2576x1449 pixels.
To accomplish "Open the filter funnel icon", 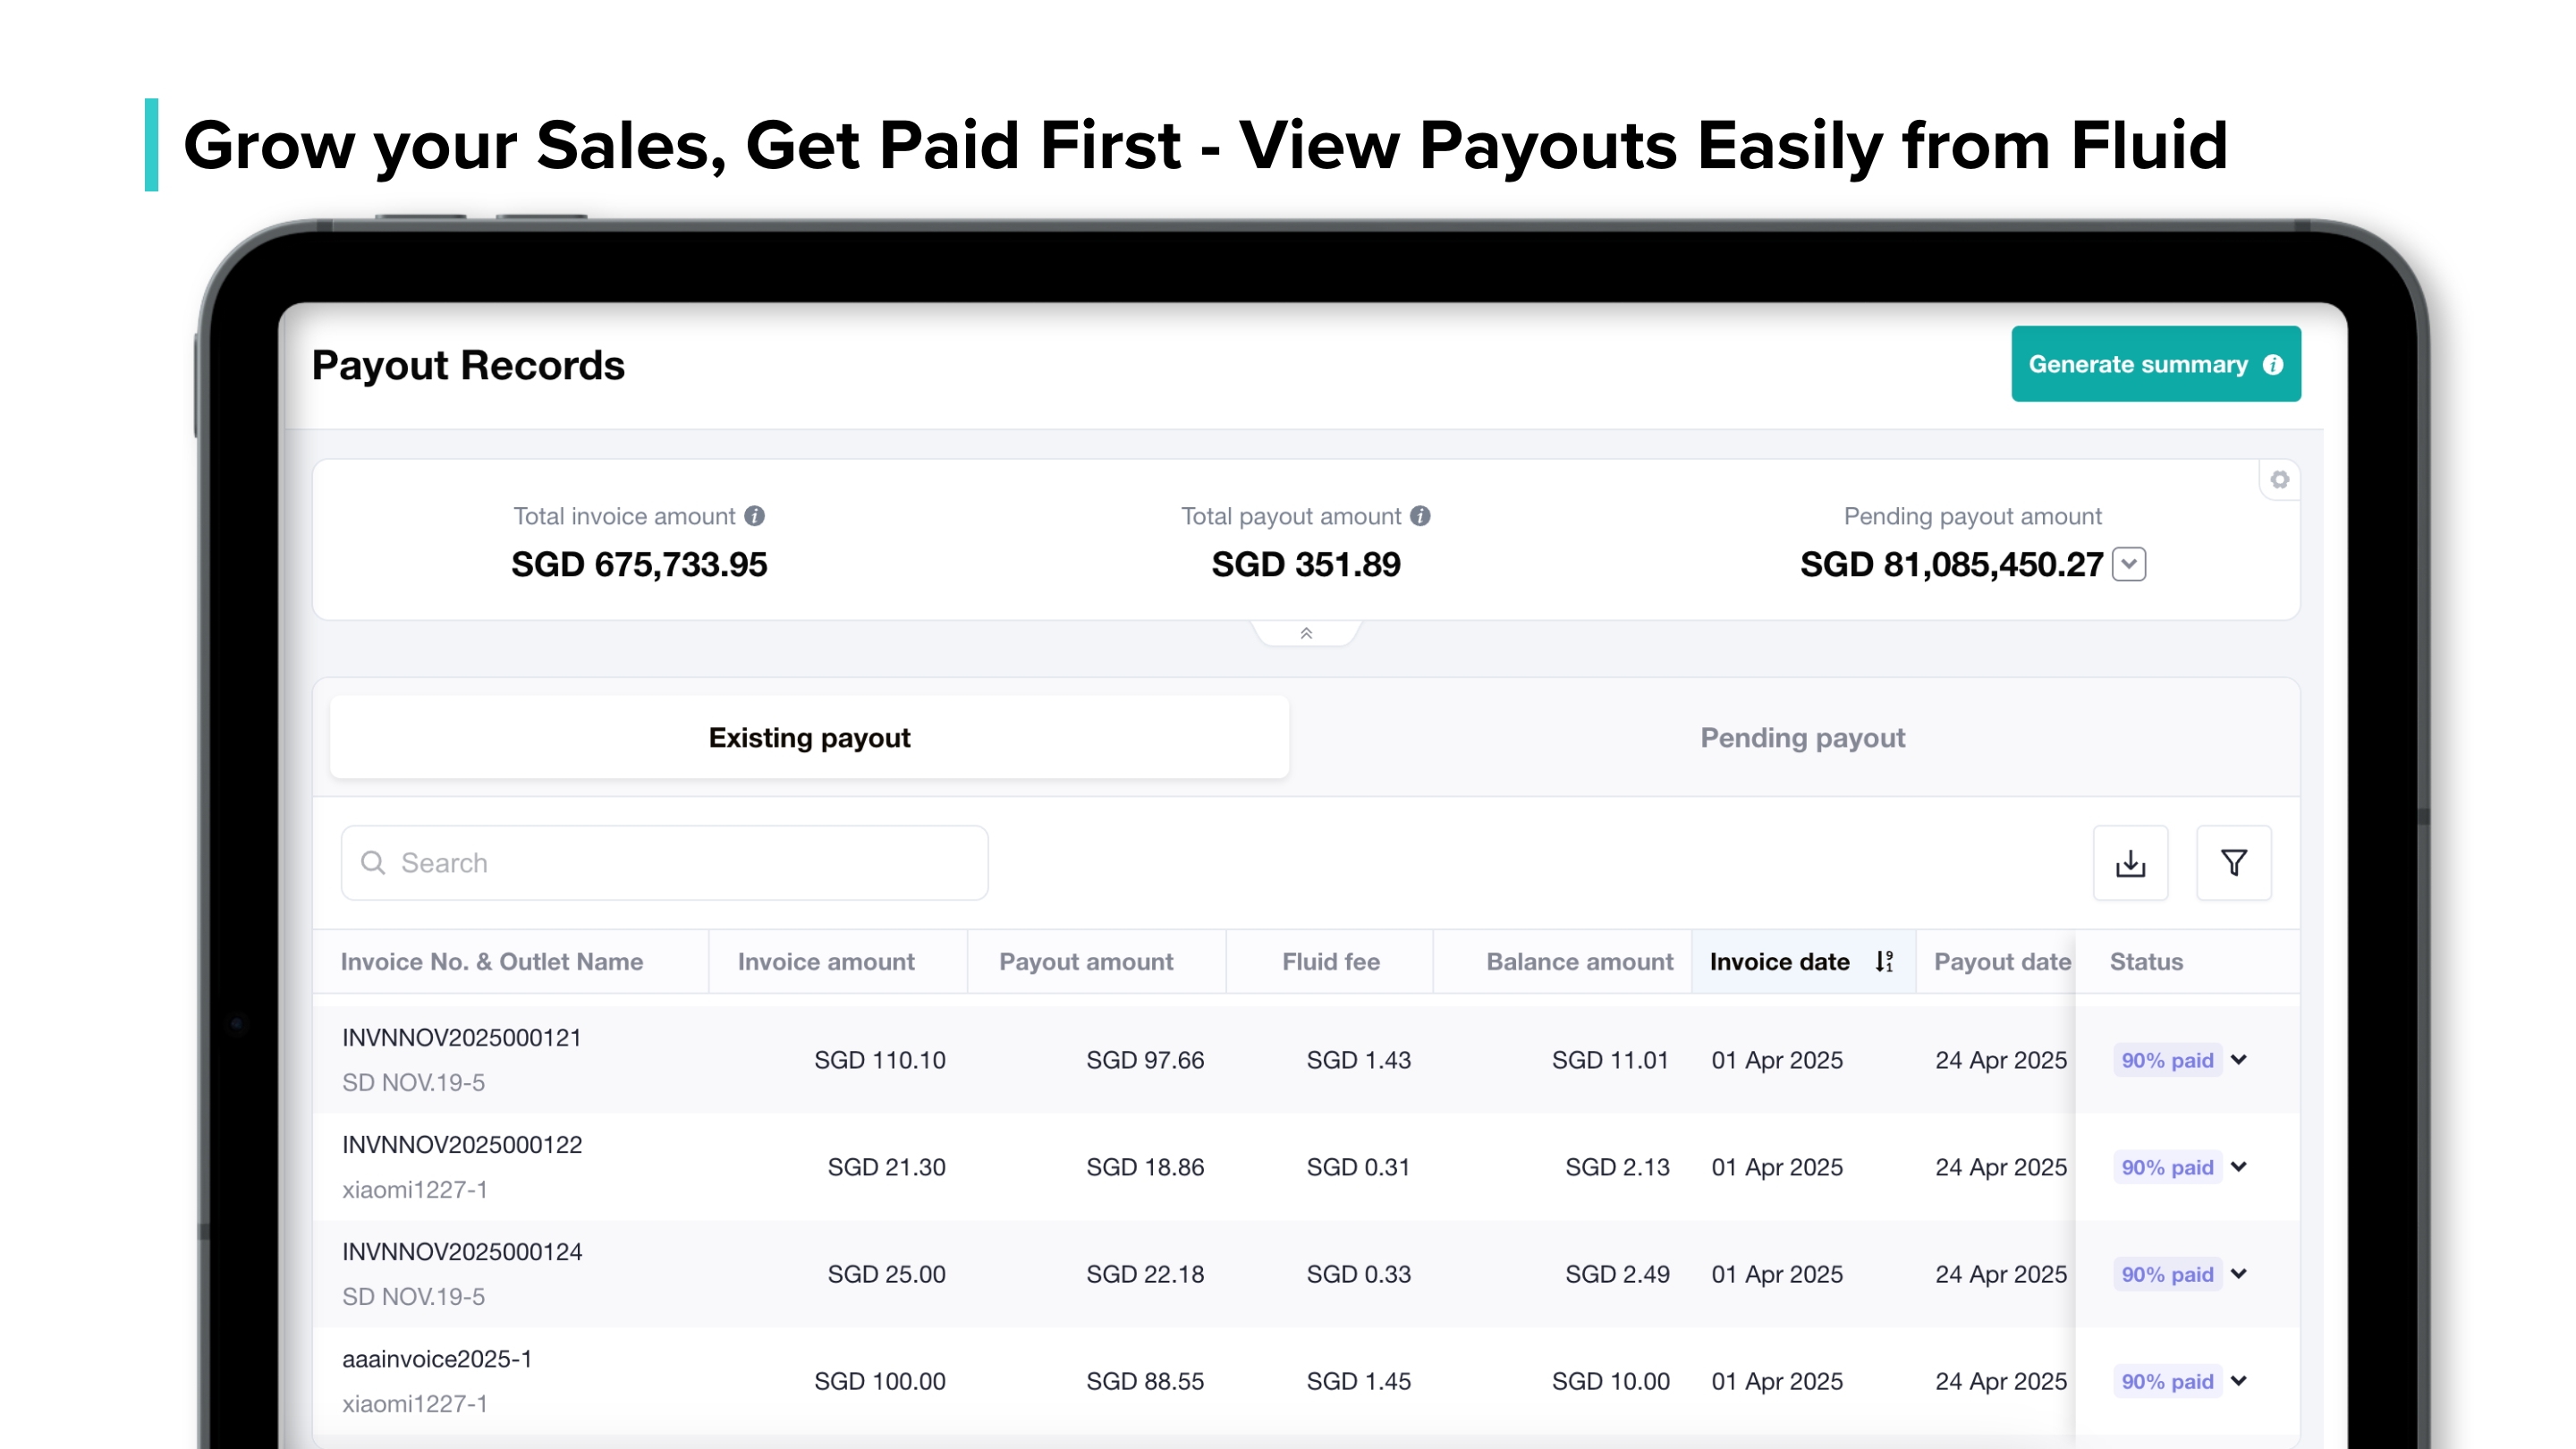I will point(2233,863).
